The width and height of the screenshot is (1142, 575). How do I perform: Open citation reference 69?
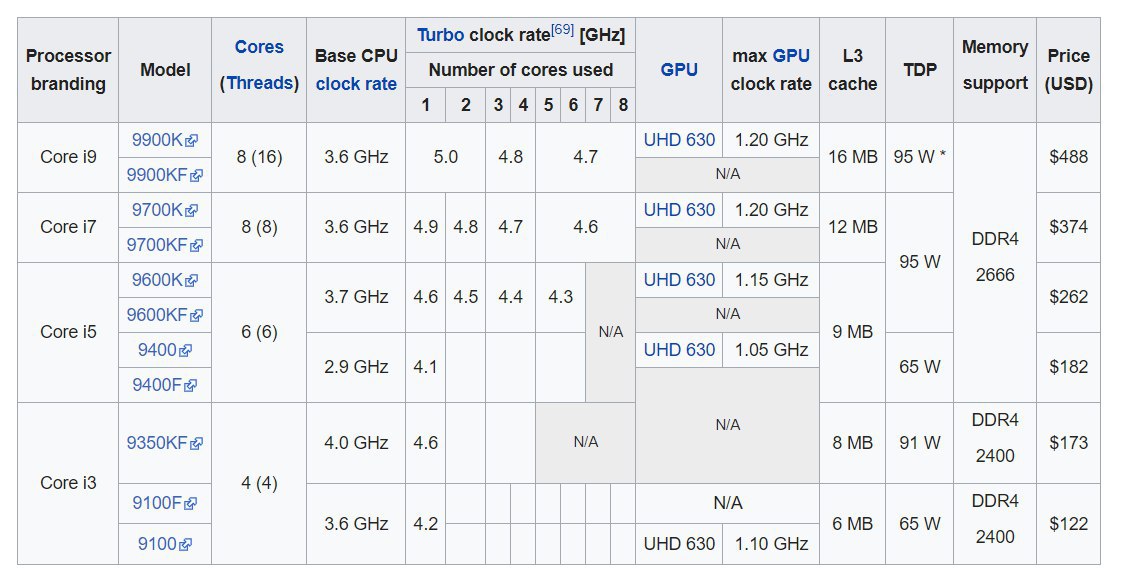[562, 30]
